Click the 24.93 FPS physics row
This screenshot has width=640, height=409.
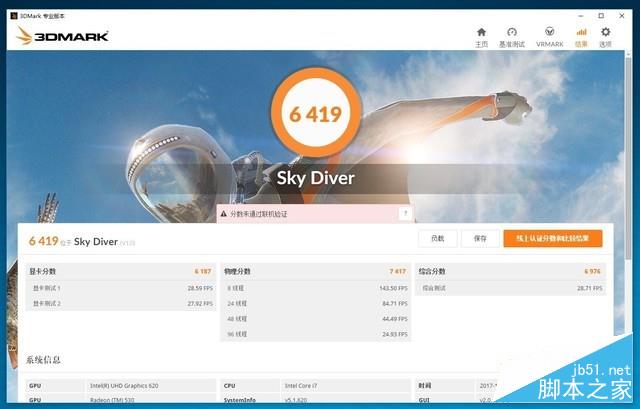click(x=316, y=334)
